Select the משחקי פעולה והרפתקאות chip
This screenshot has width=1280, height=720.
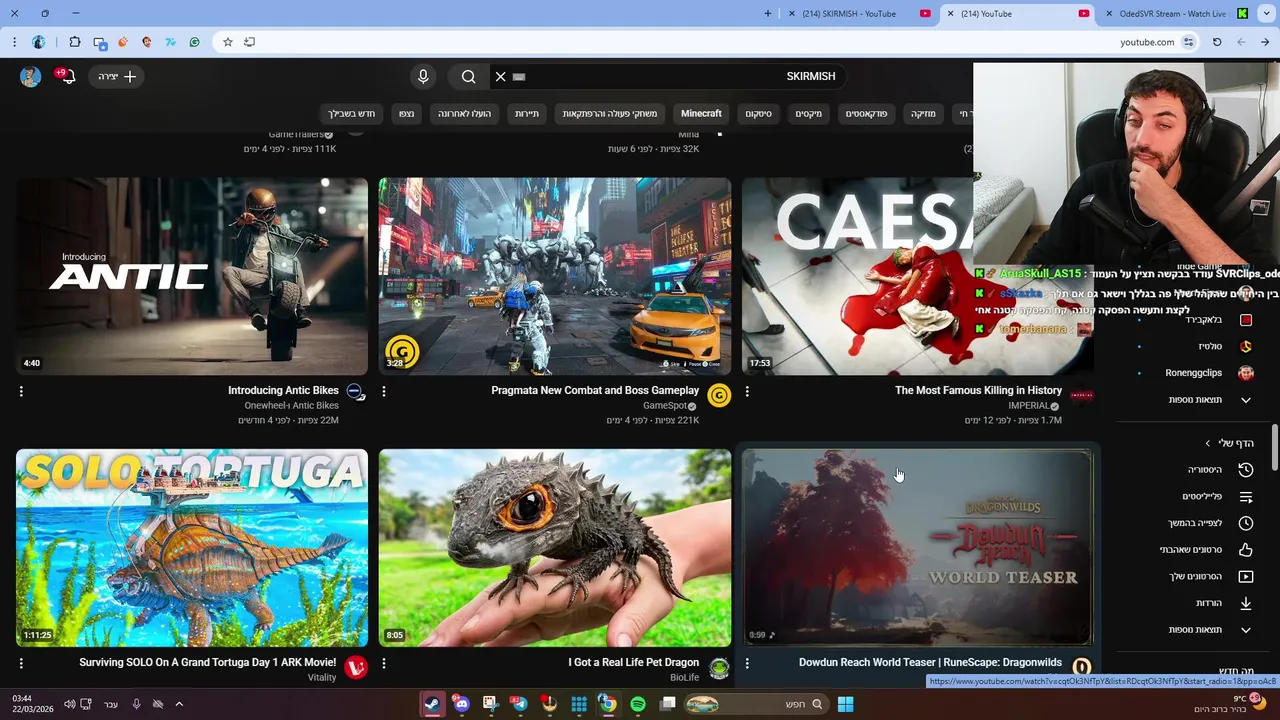click(x=610, y=114)
